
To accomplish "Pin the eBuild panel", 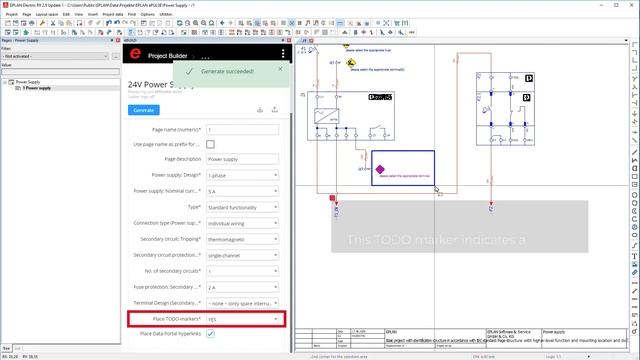I will coord(283,40).
